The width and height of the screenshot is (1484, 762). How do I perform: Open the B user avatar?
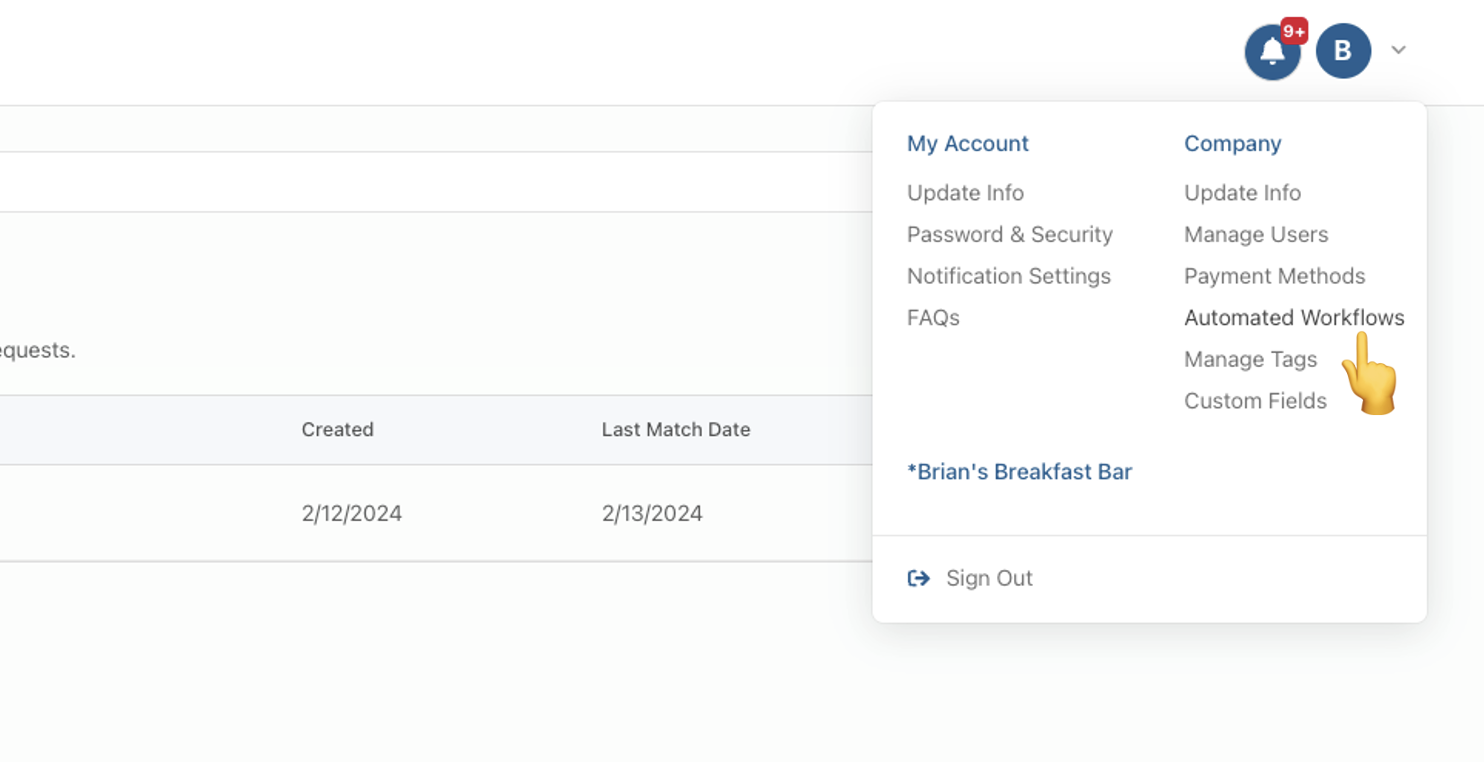pos(1343,51)
